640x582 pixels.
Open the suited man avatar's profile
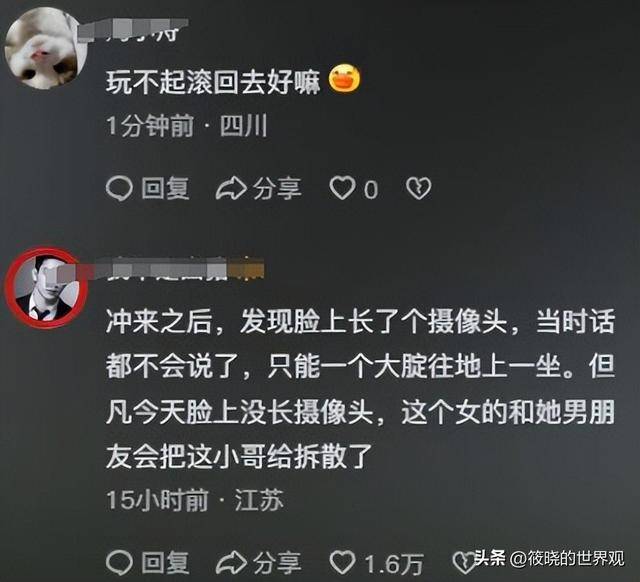[46, 287]
